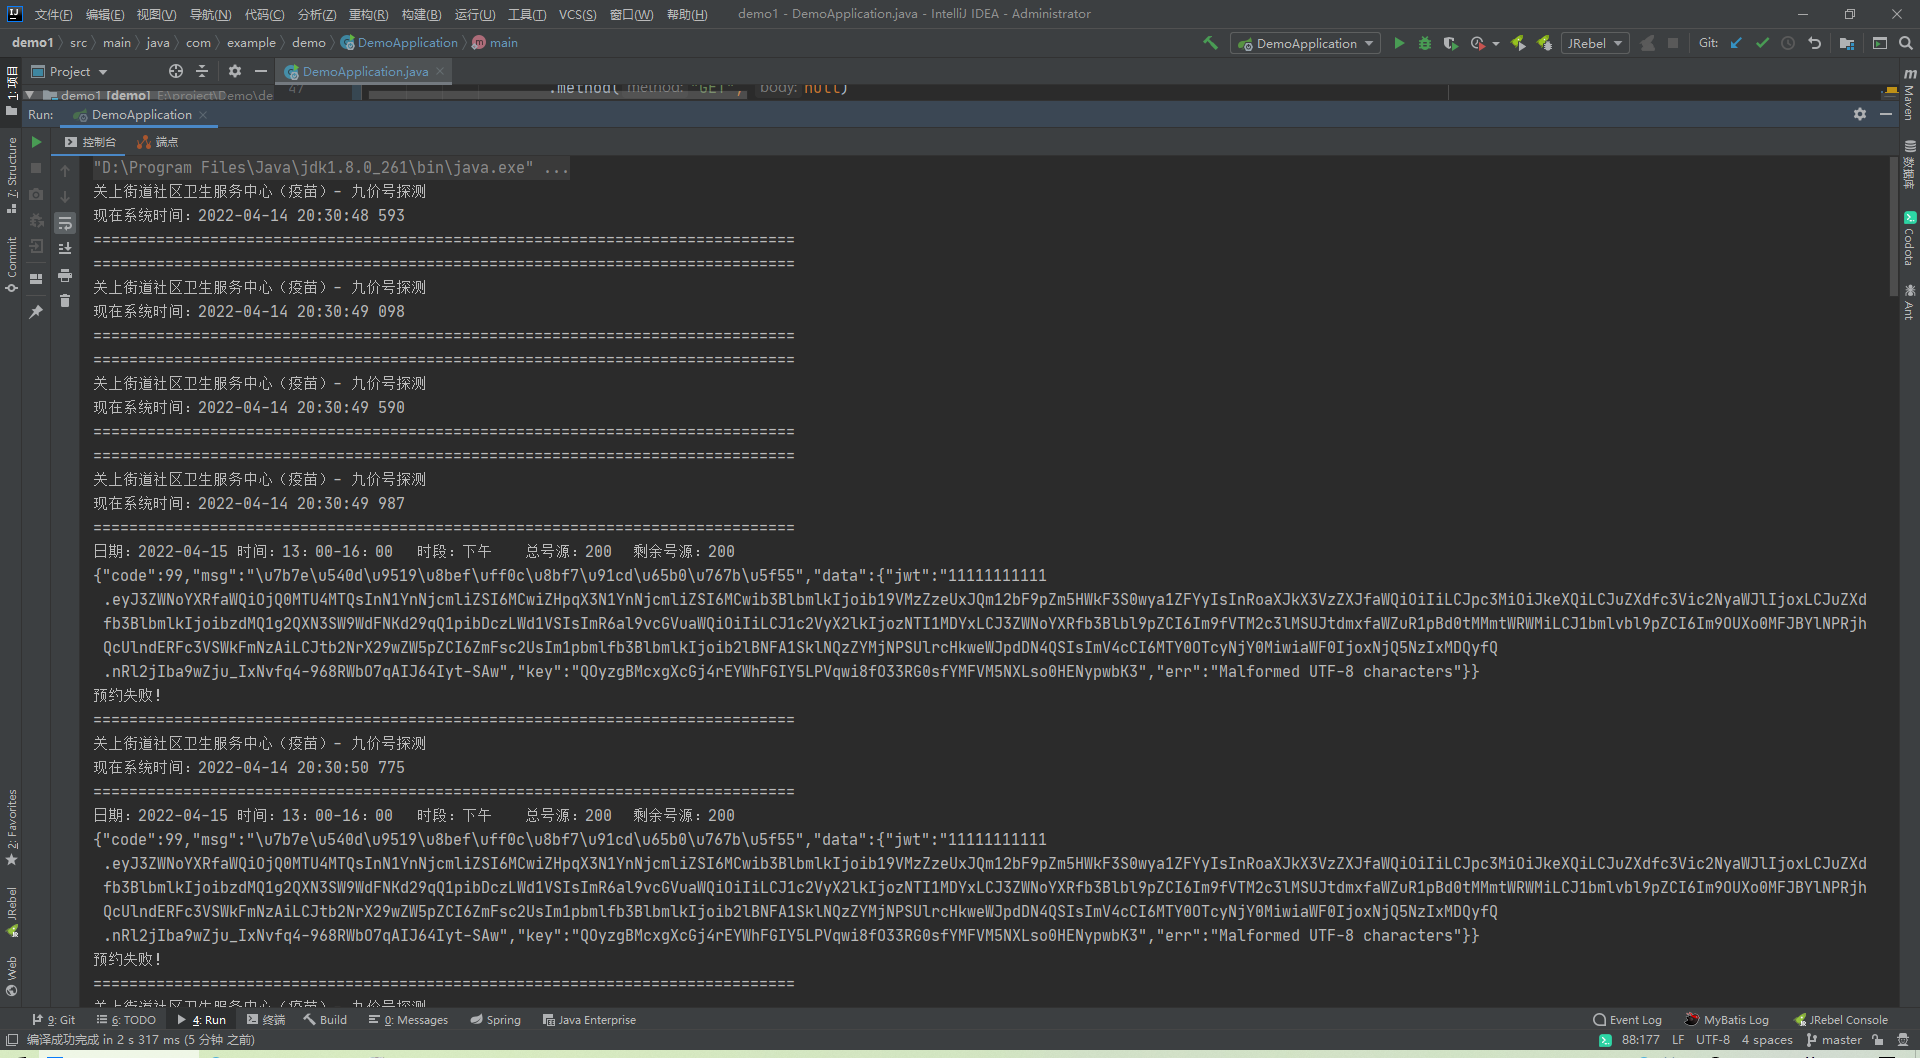Switch to the 端点 endpoints tab

(158, 142)
